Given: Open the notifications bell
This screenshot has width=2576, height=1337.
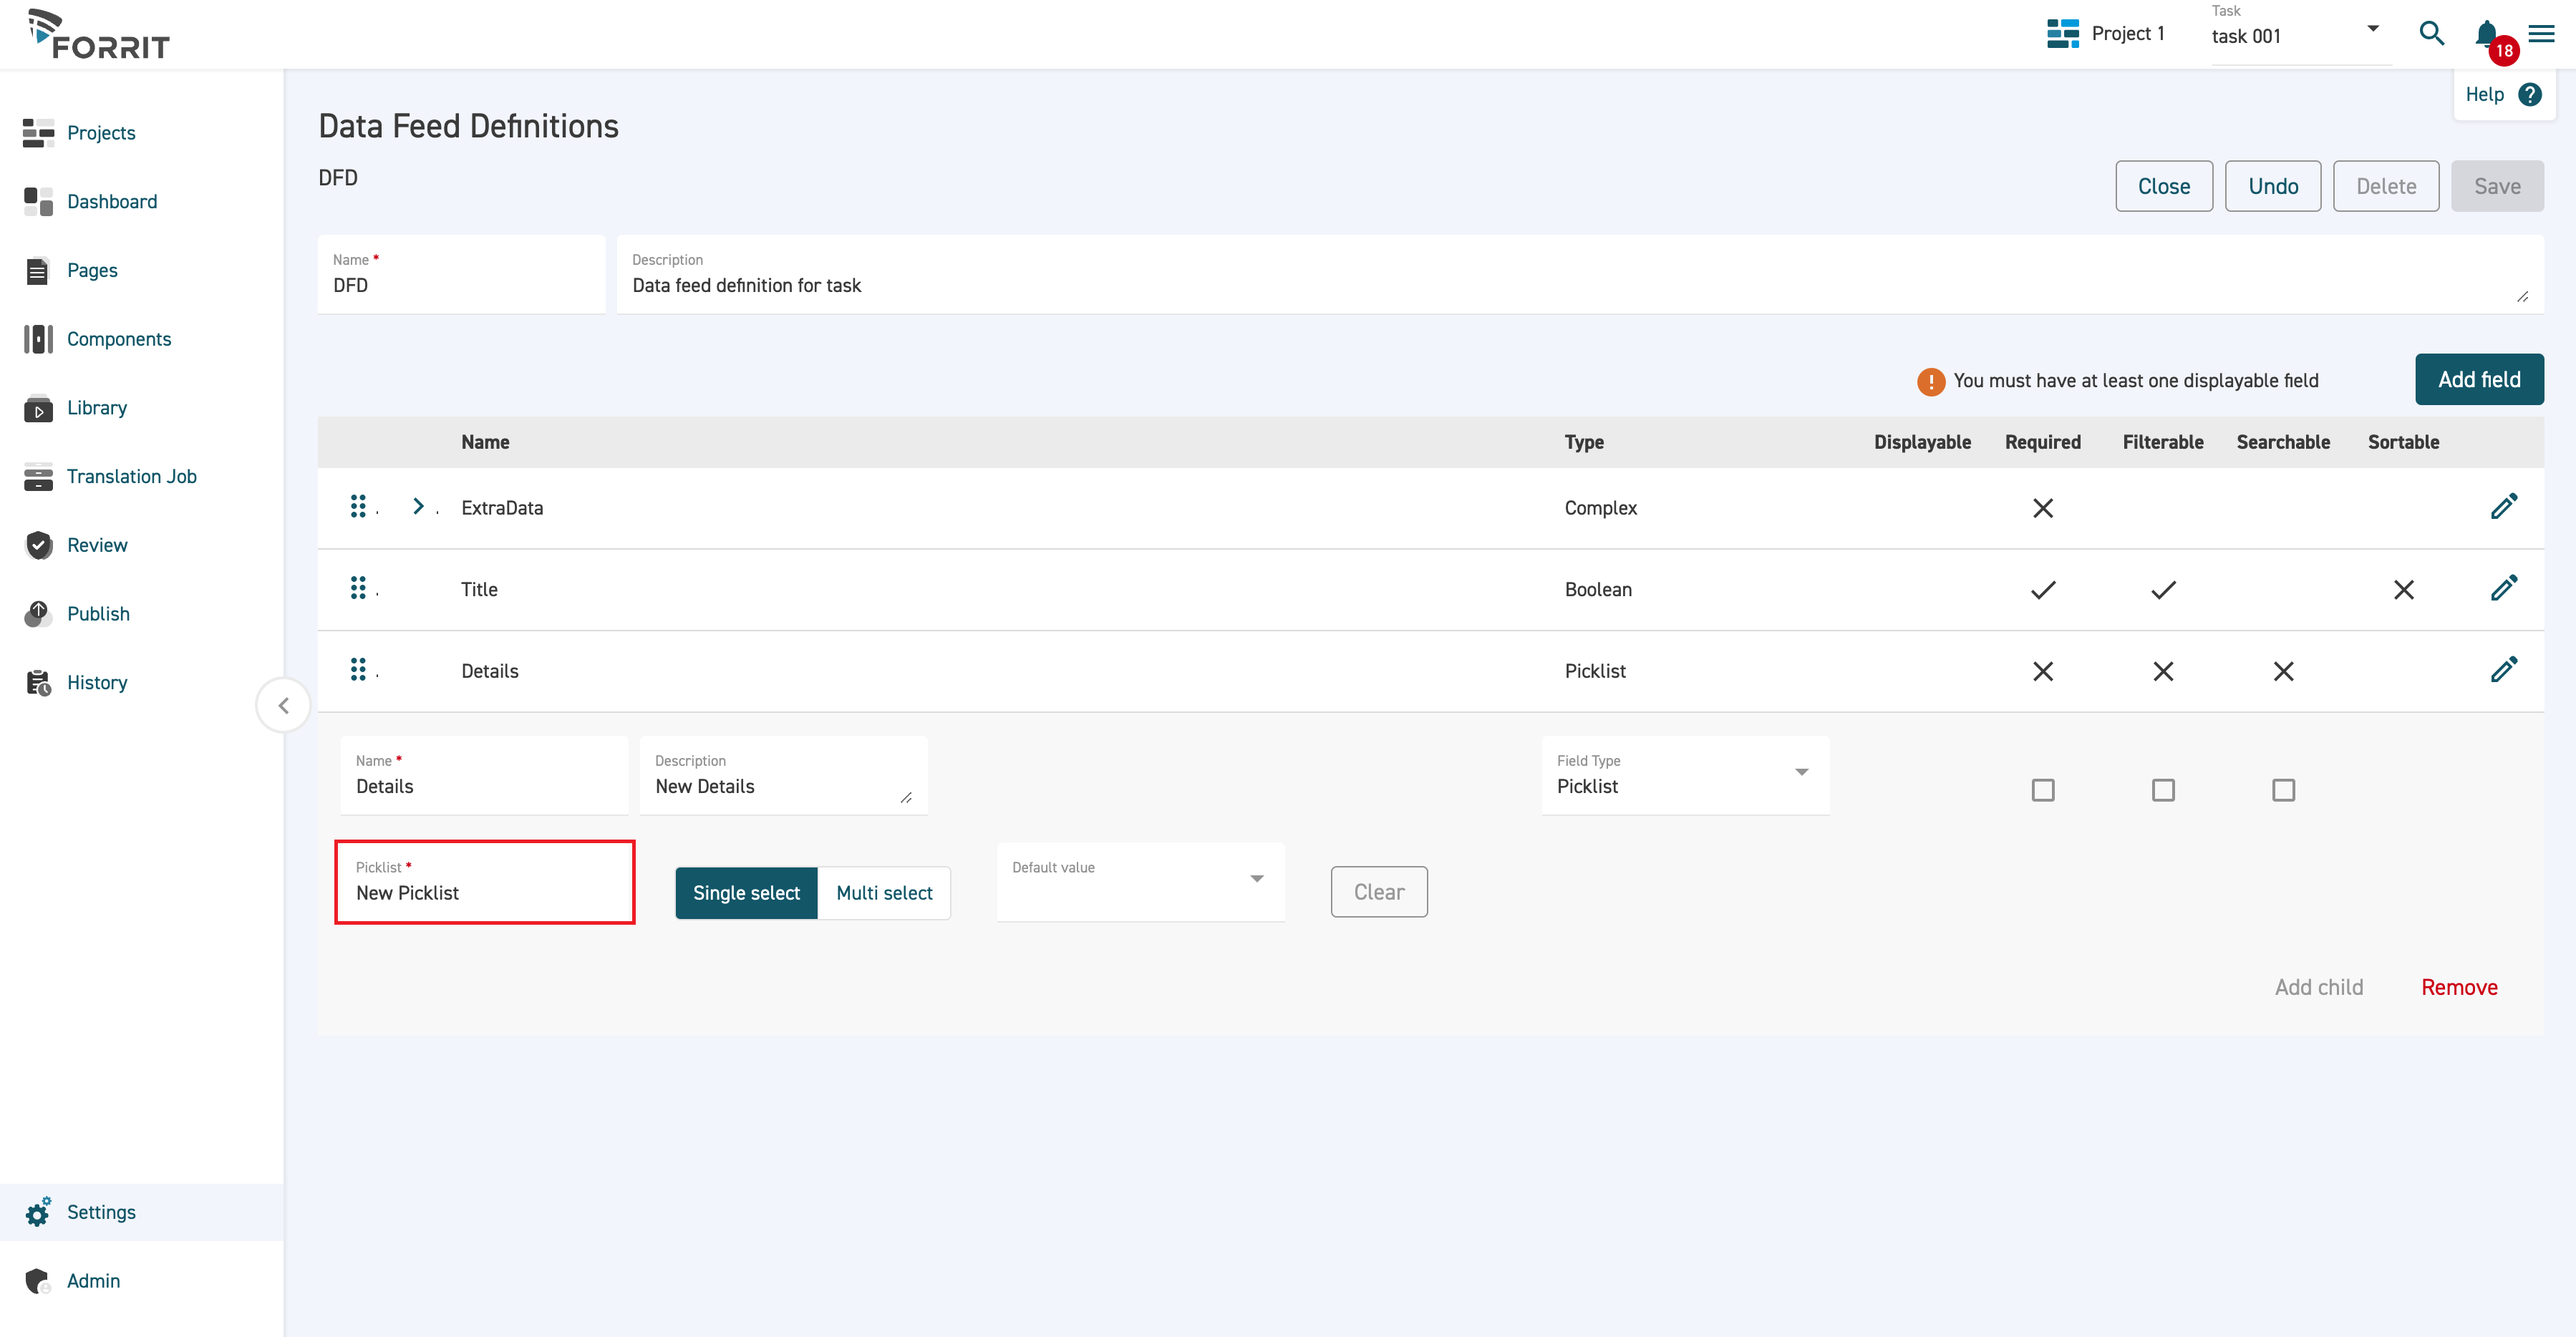Looking at the screenshot, I should 2487,33.
